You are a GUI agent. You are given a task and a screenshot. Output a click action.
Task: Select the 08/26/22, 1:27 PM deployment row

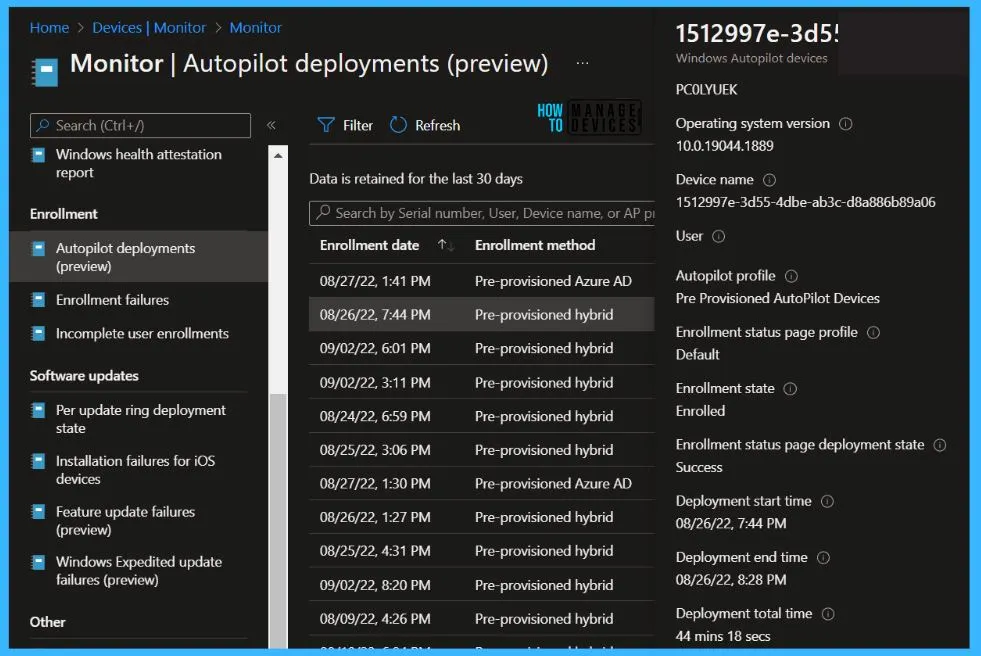tap(482, 517)
